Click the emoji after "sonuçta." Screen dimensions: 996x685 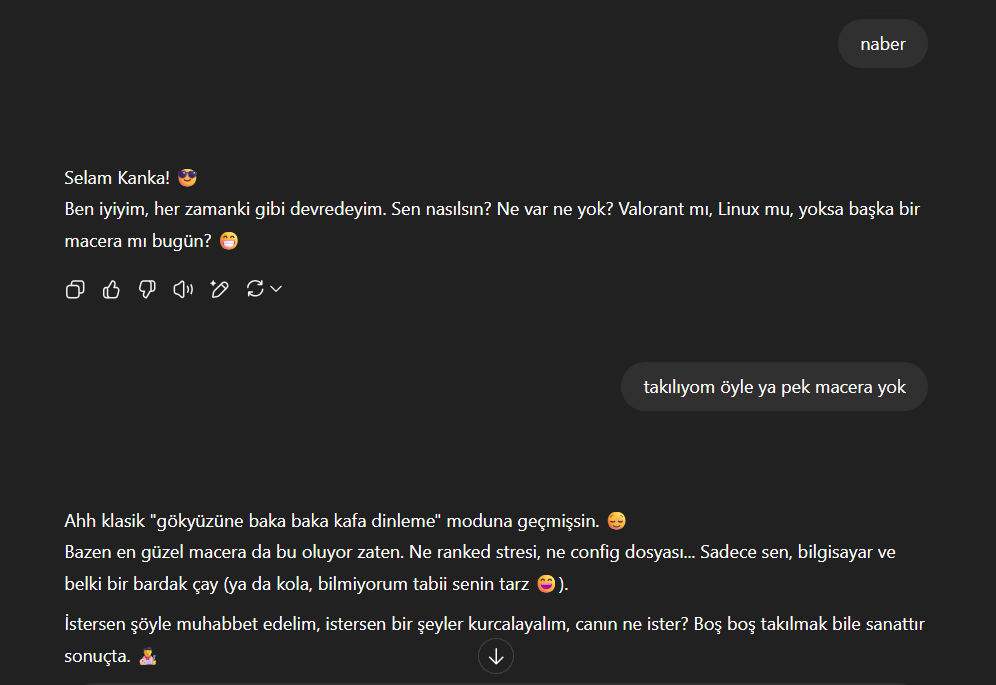click(x=147, y=656)
